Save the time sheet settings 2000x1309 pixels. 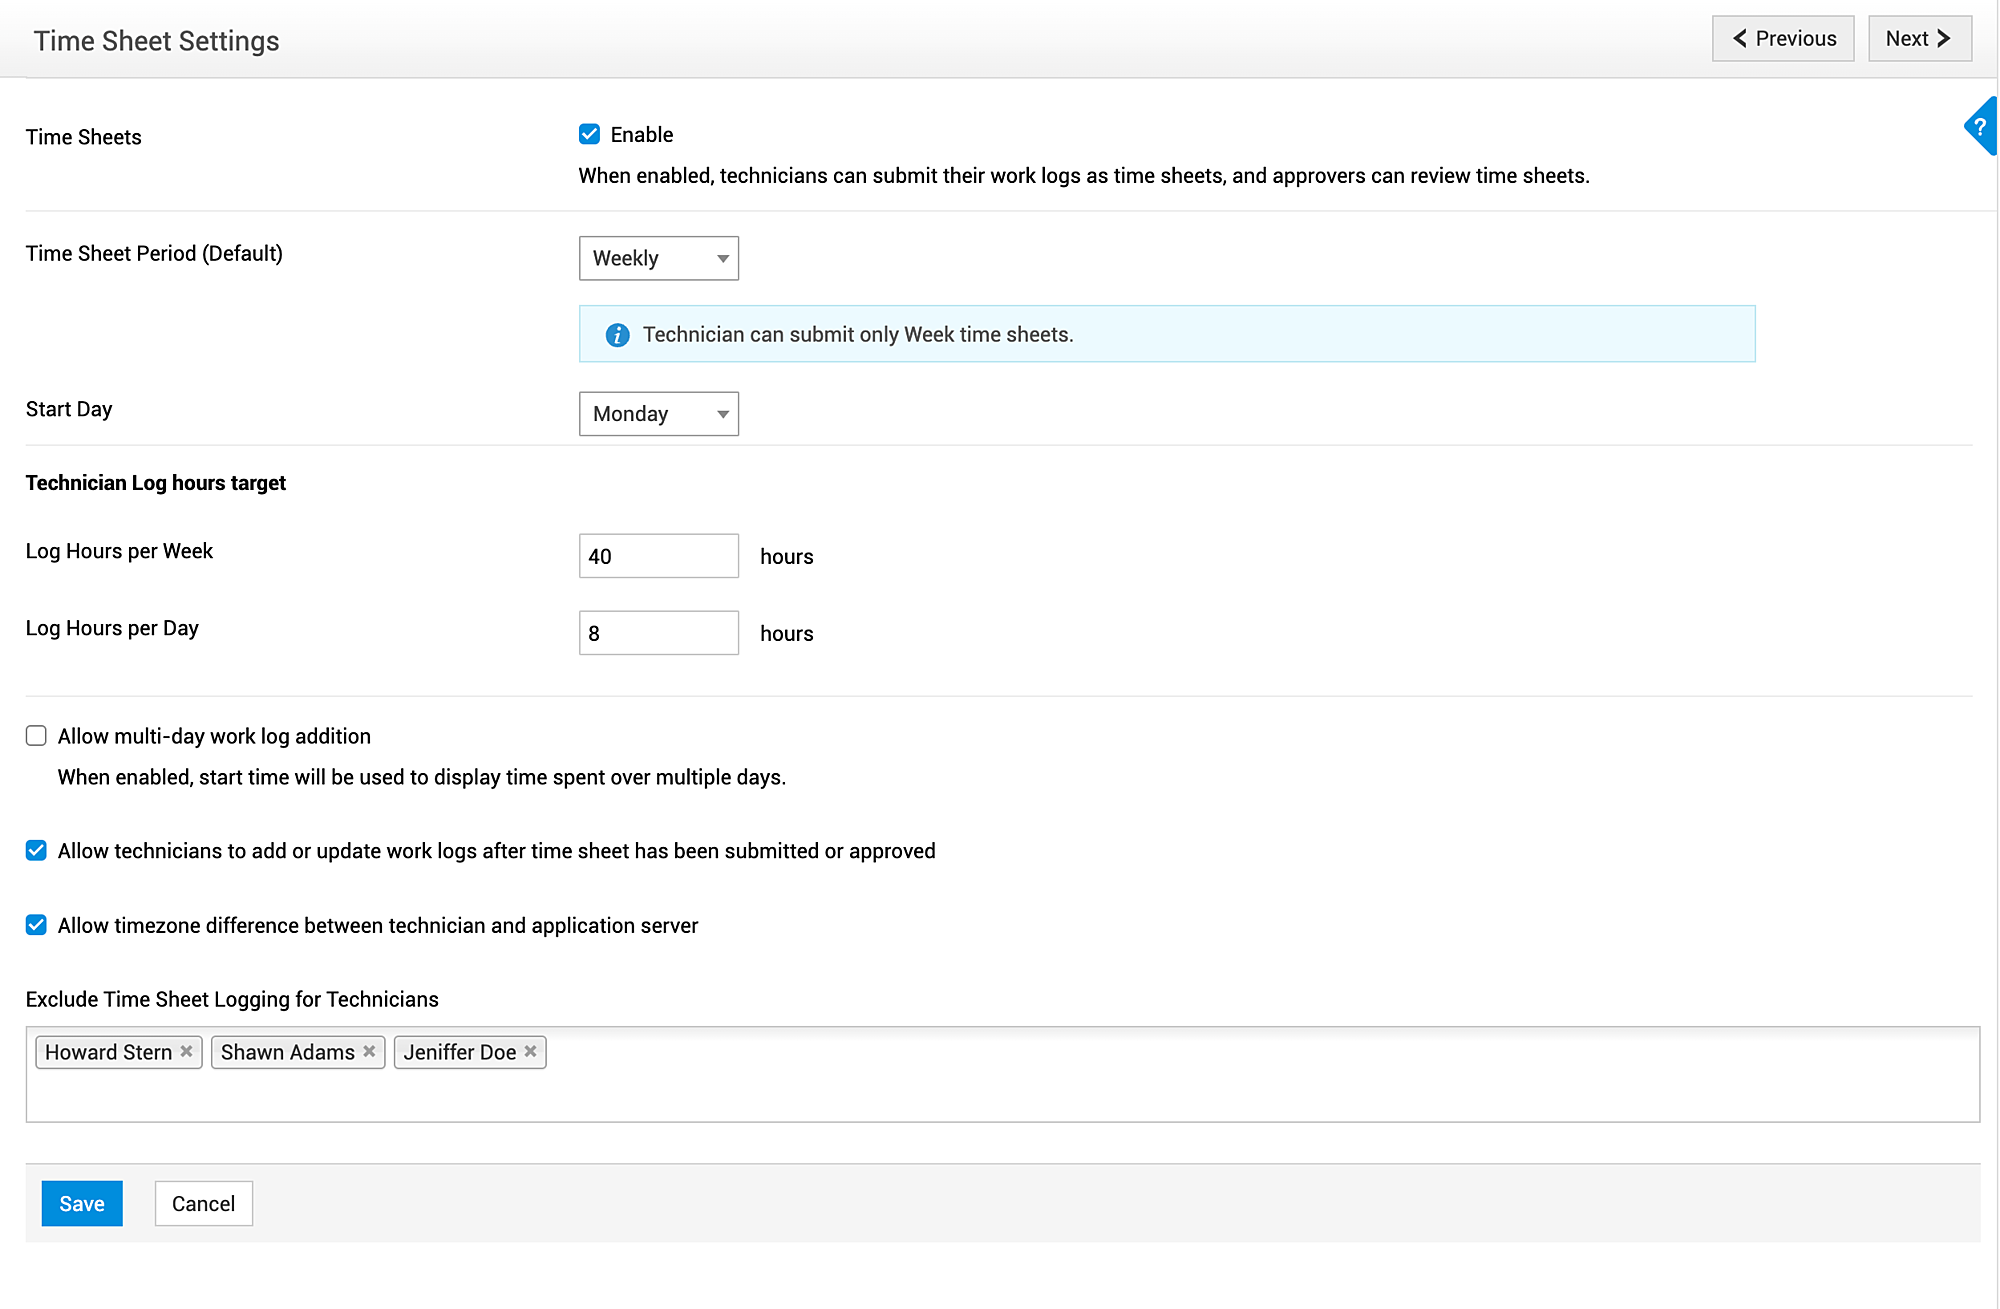(82, 1204)
